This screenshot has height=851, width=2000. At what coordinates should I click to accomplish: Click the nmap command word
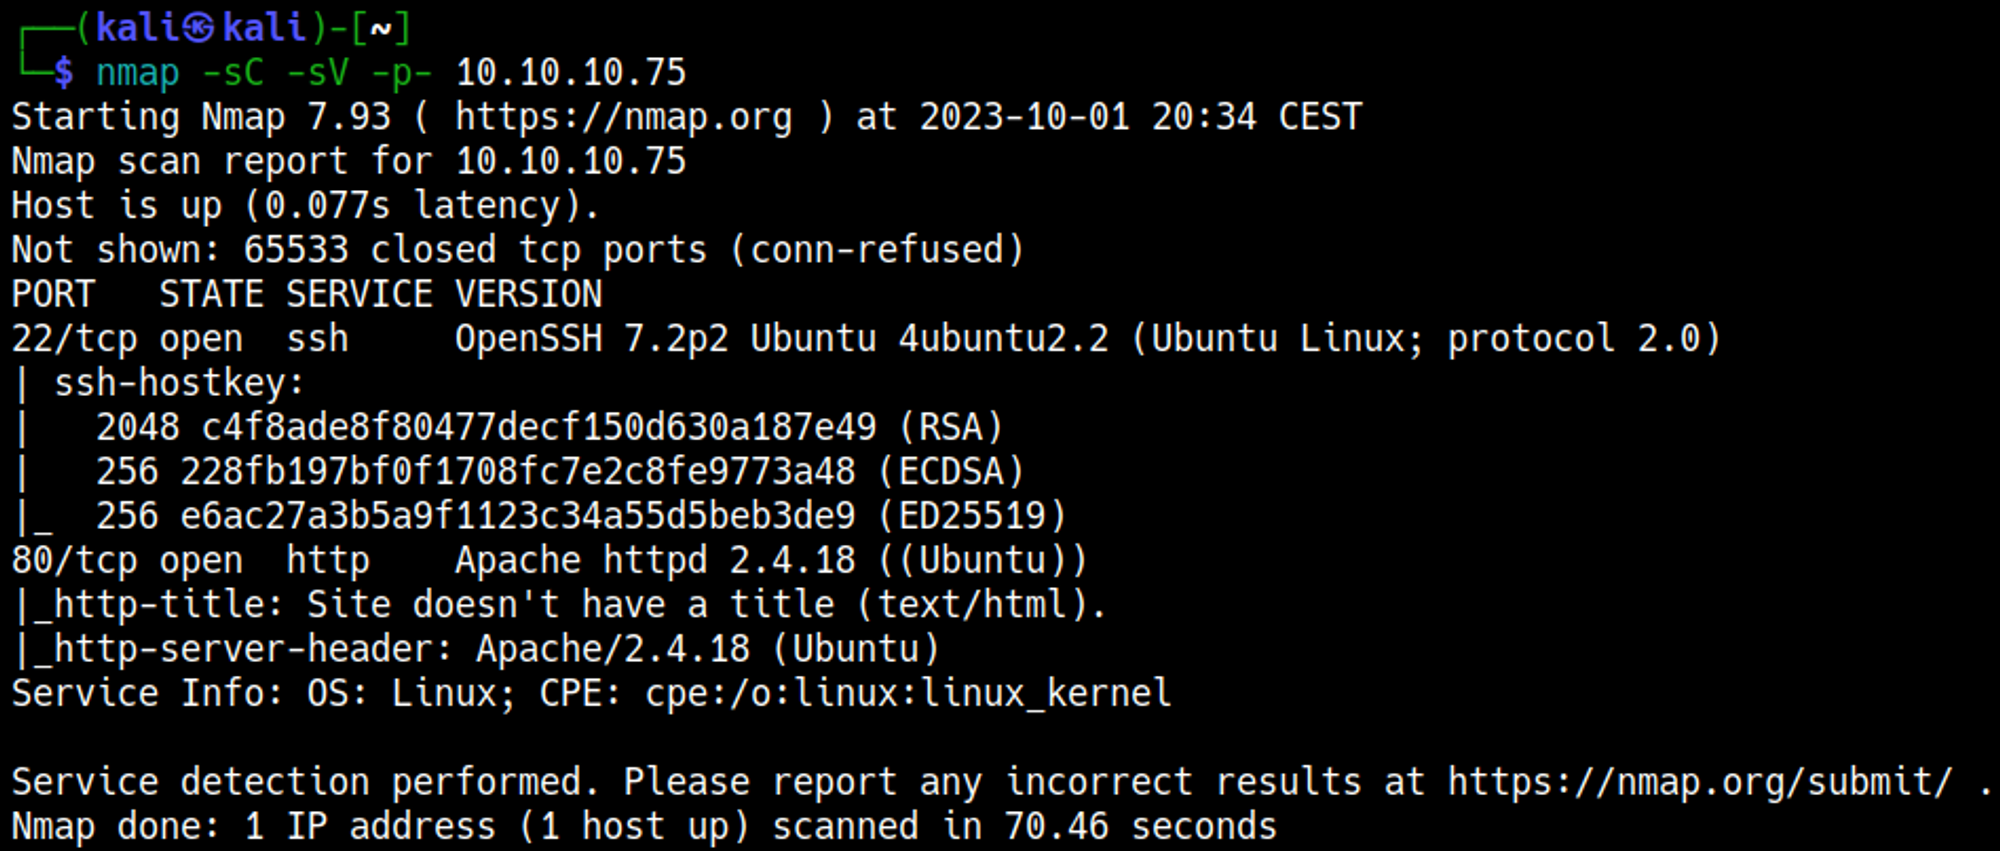tap(138, 72)
